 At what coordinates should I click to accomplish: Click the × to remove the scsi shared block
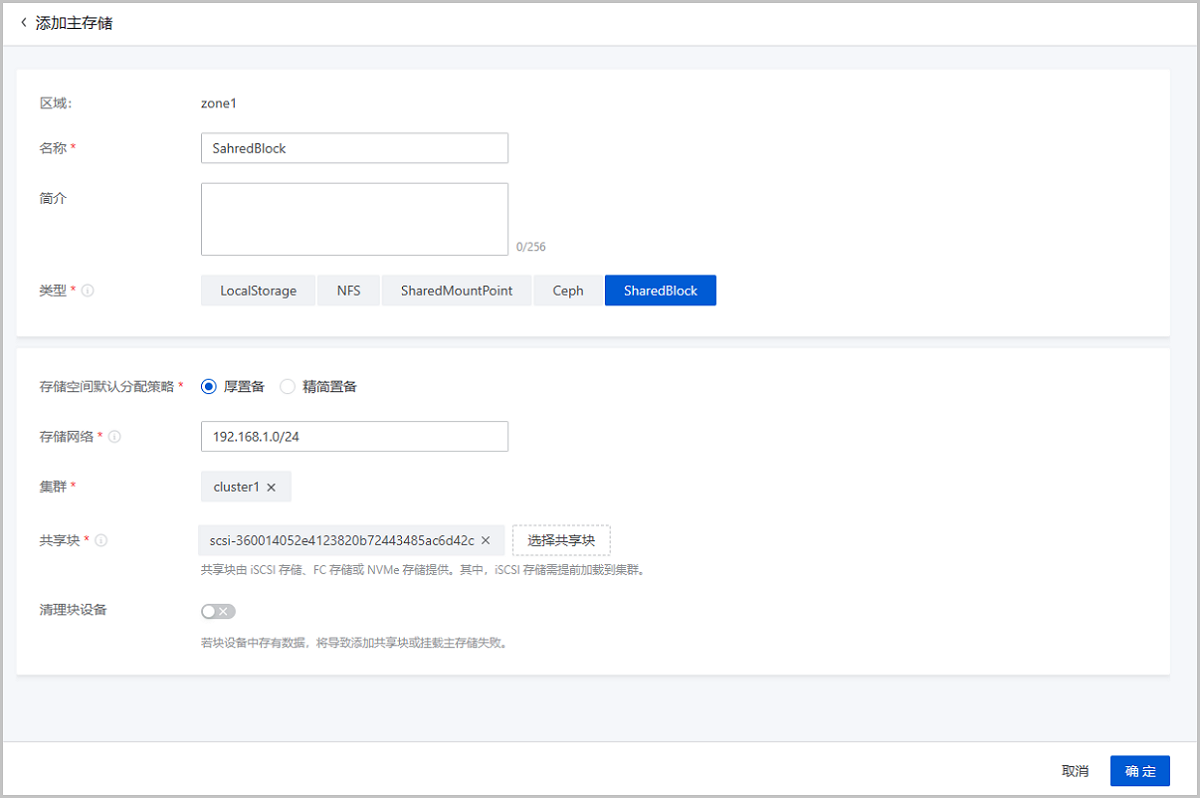485,539
